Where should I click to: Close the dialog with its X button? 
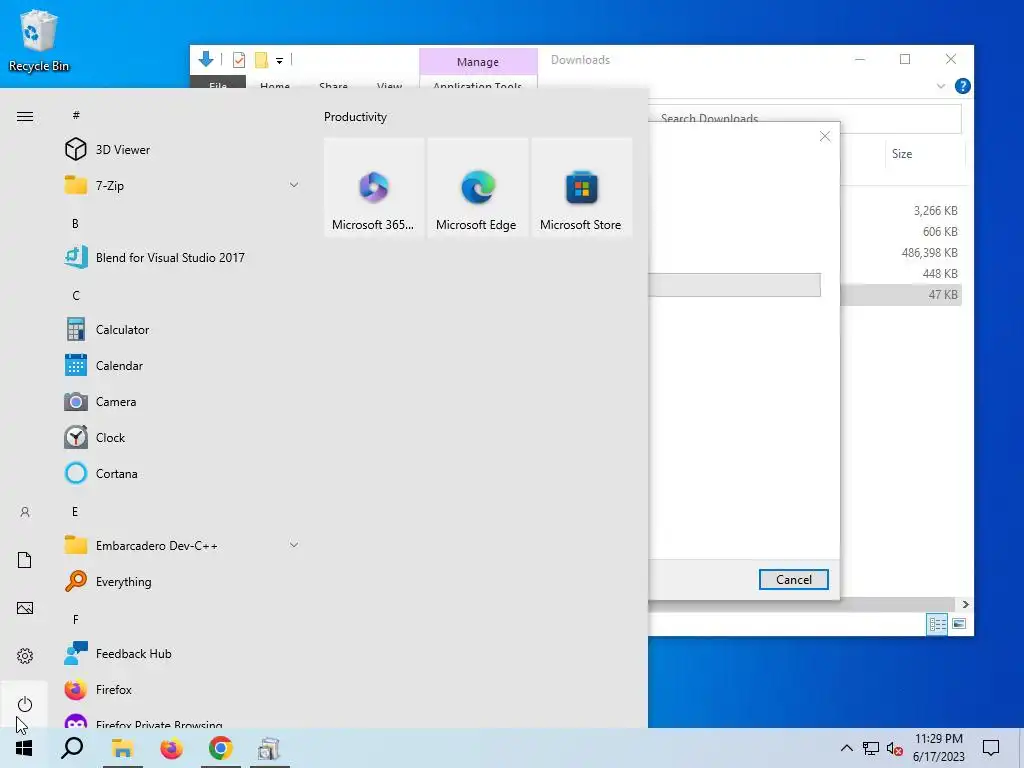(825, 136)
